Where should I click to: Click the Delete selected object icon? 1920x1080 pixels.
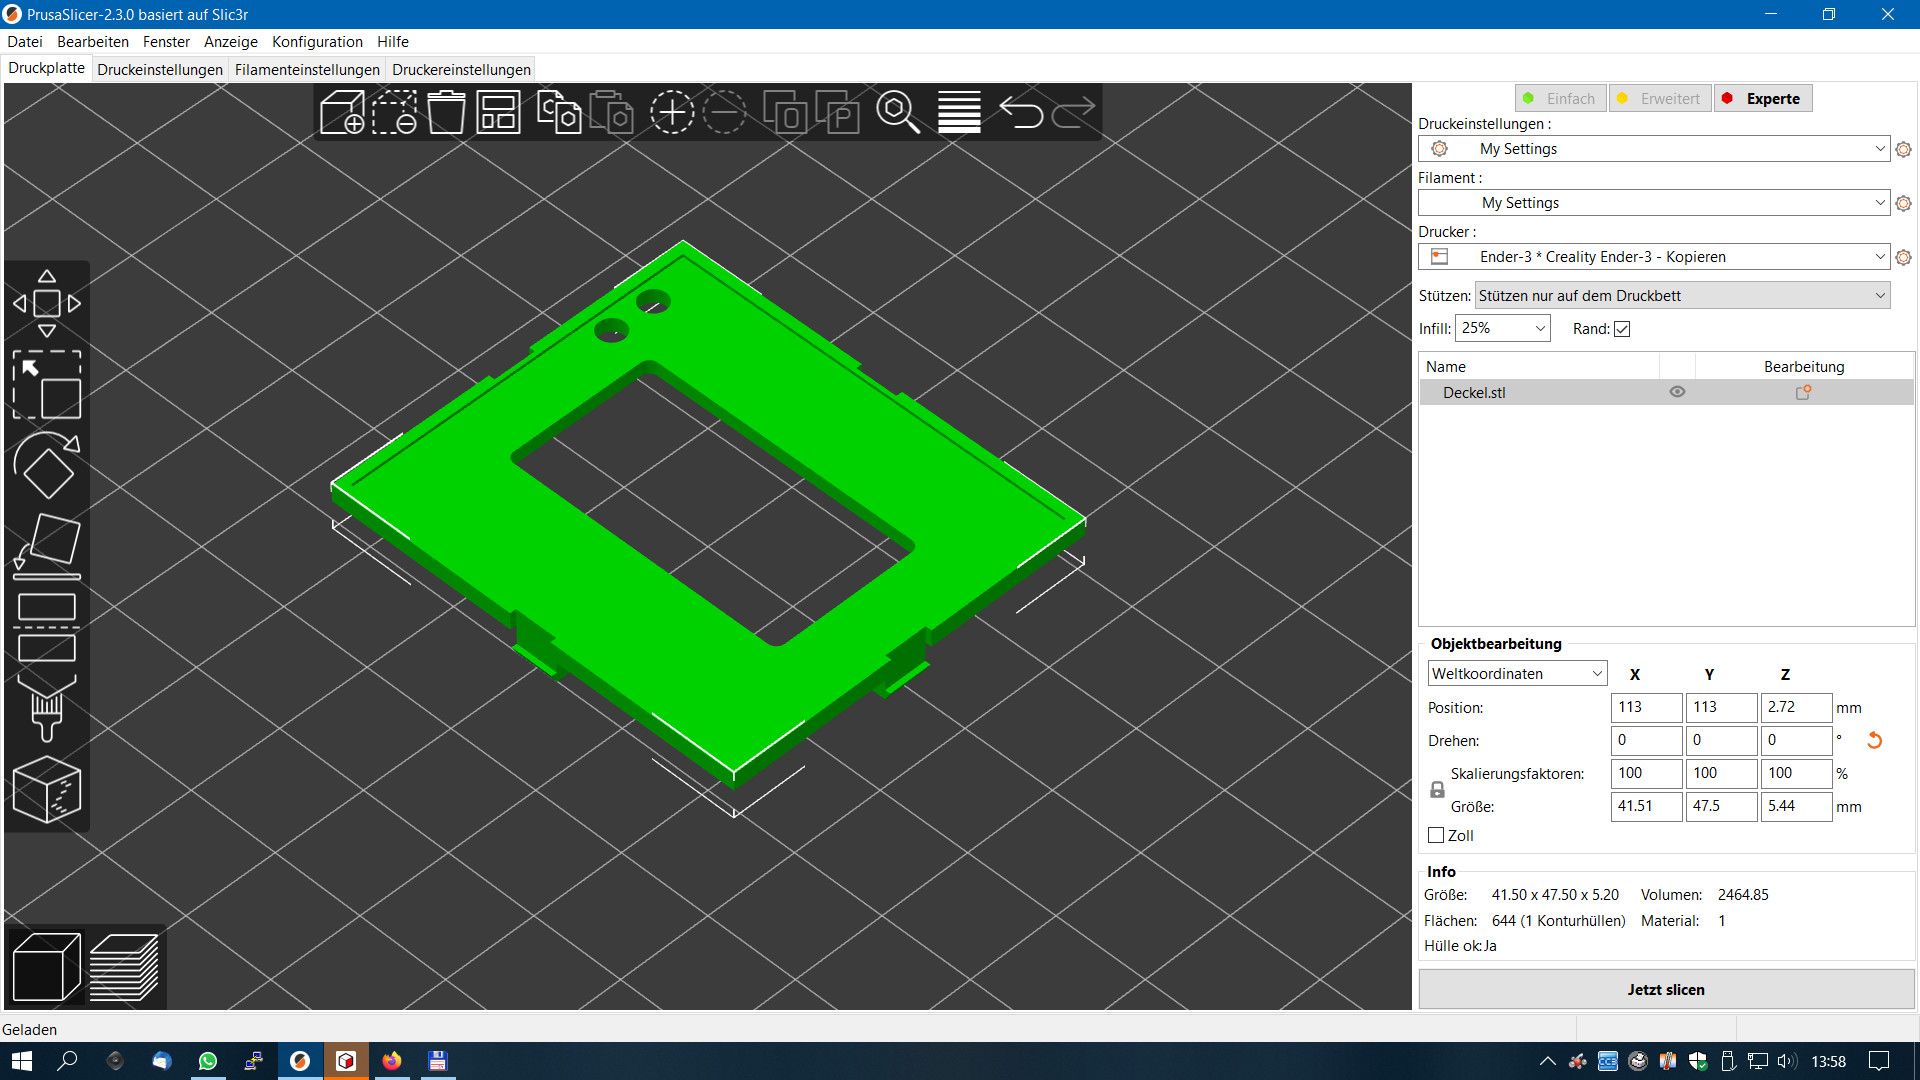point(394,112)
